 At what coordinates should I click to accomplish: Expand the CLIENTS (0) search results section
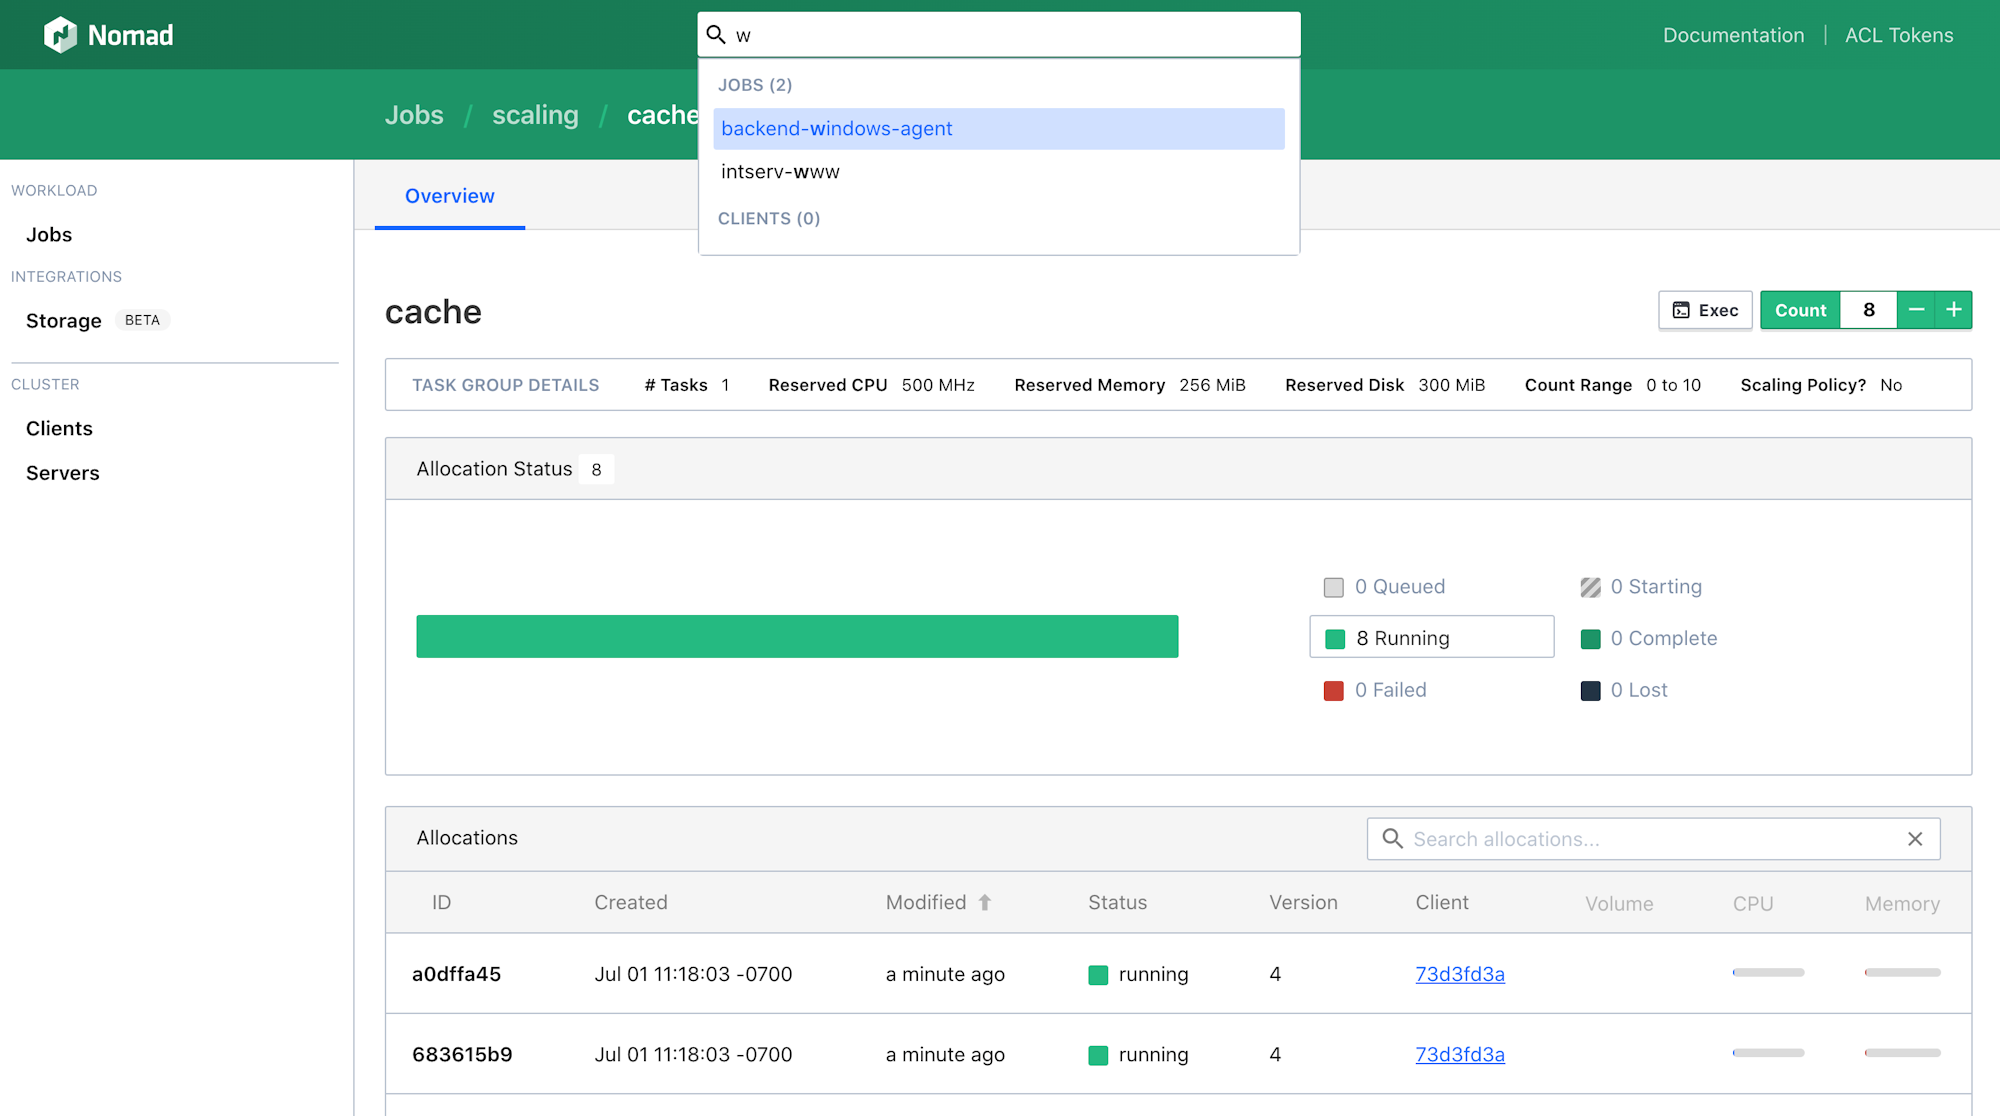pyautogui.click(x=769, y=218)
